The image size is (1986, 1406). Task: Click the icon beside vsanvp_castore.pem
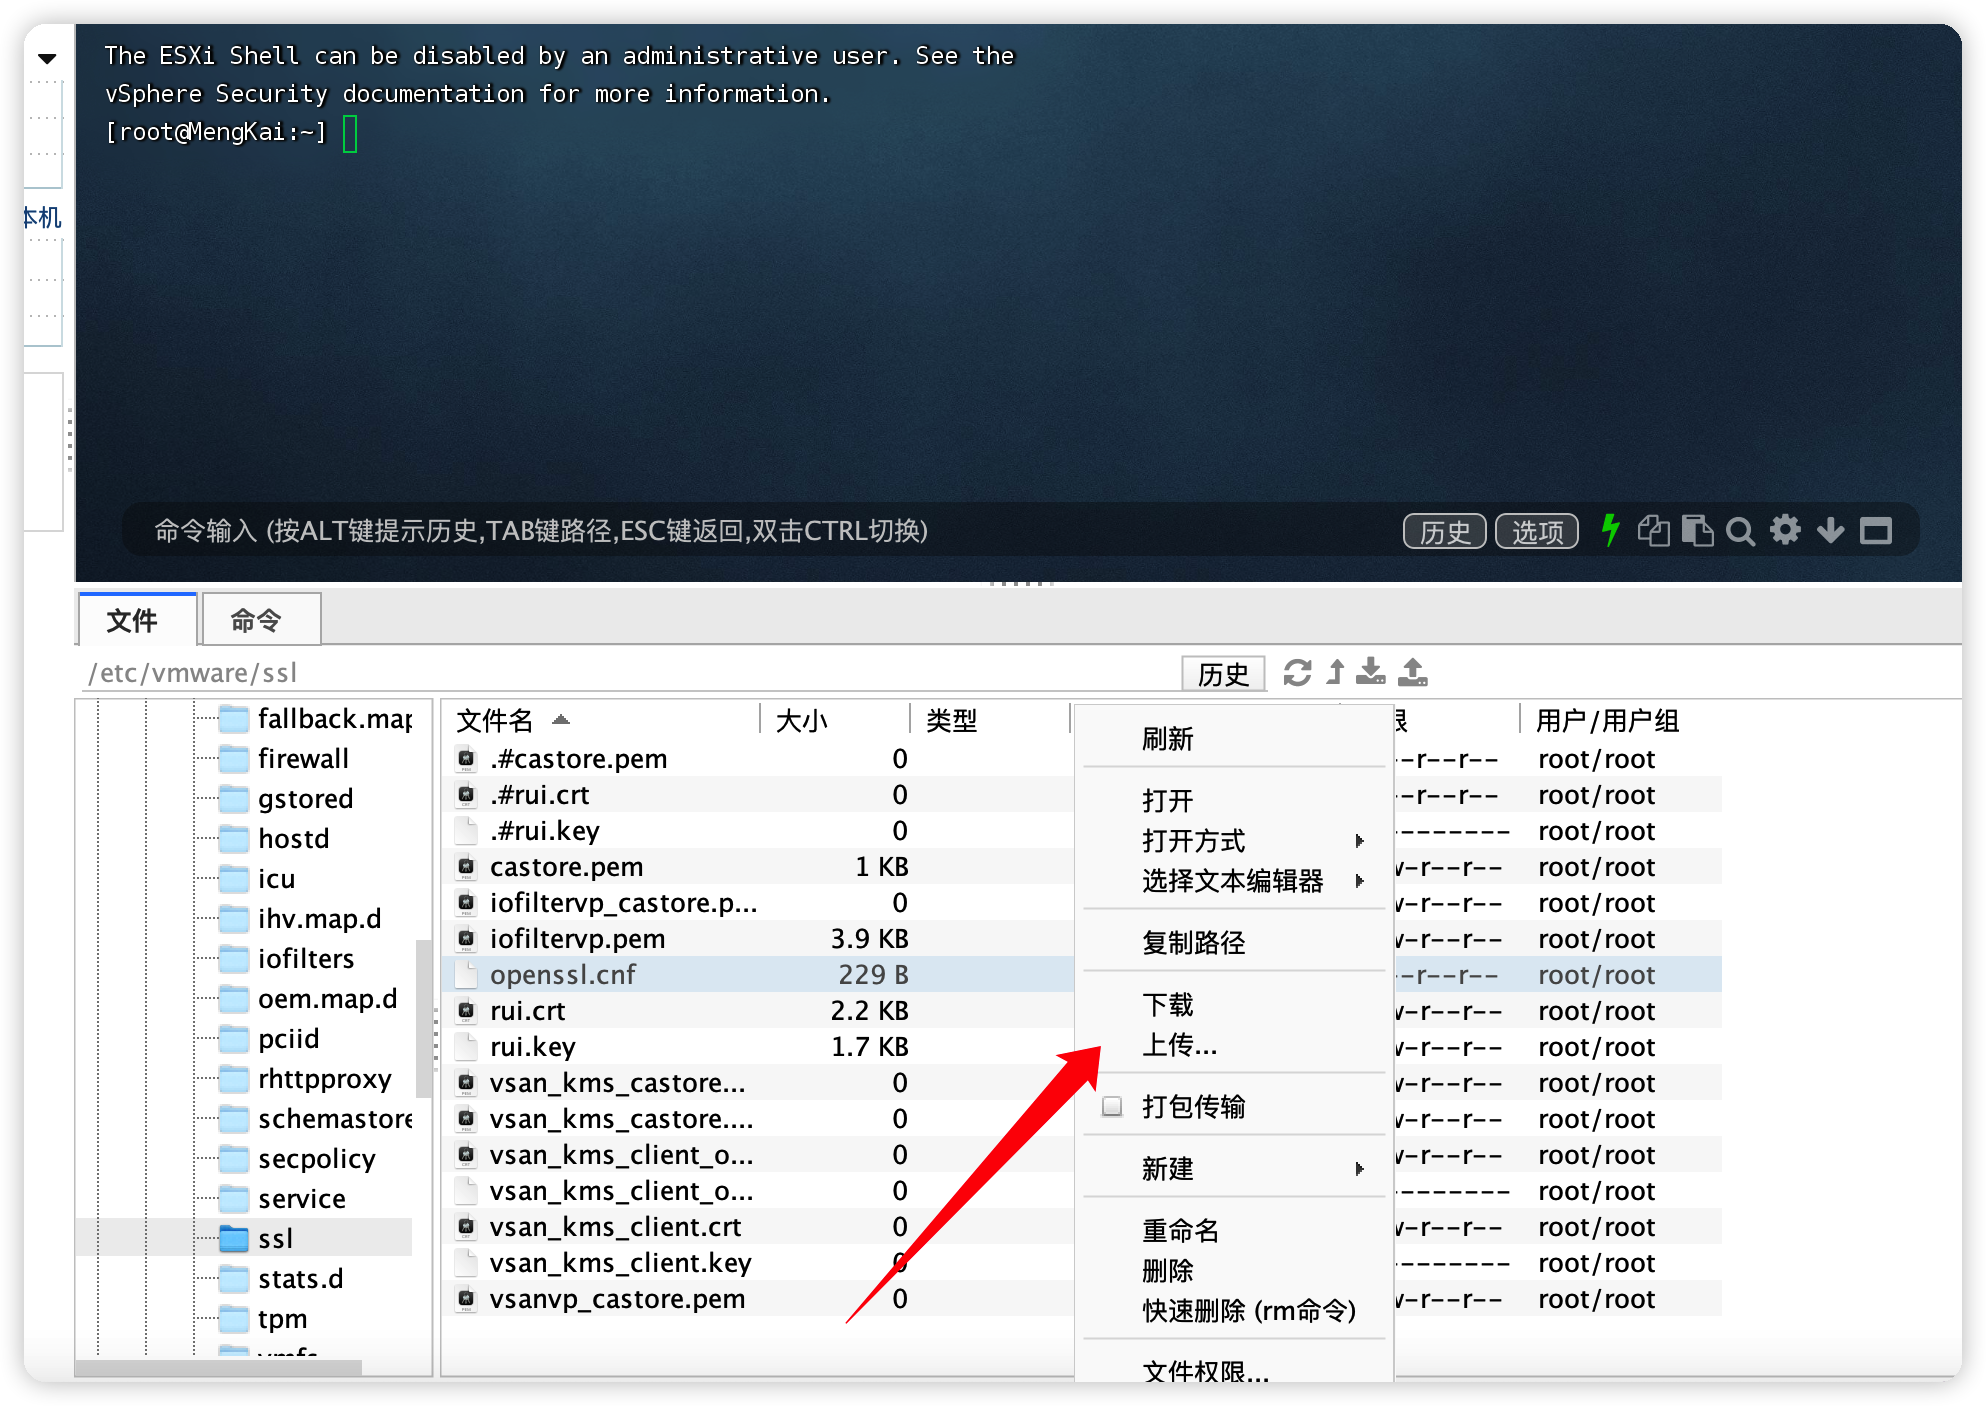[466, 1299]
